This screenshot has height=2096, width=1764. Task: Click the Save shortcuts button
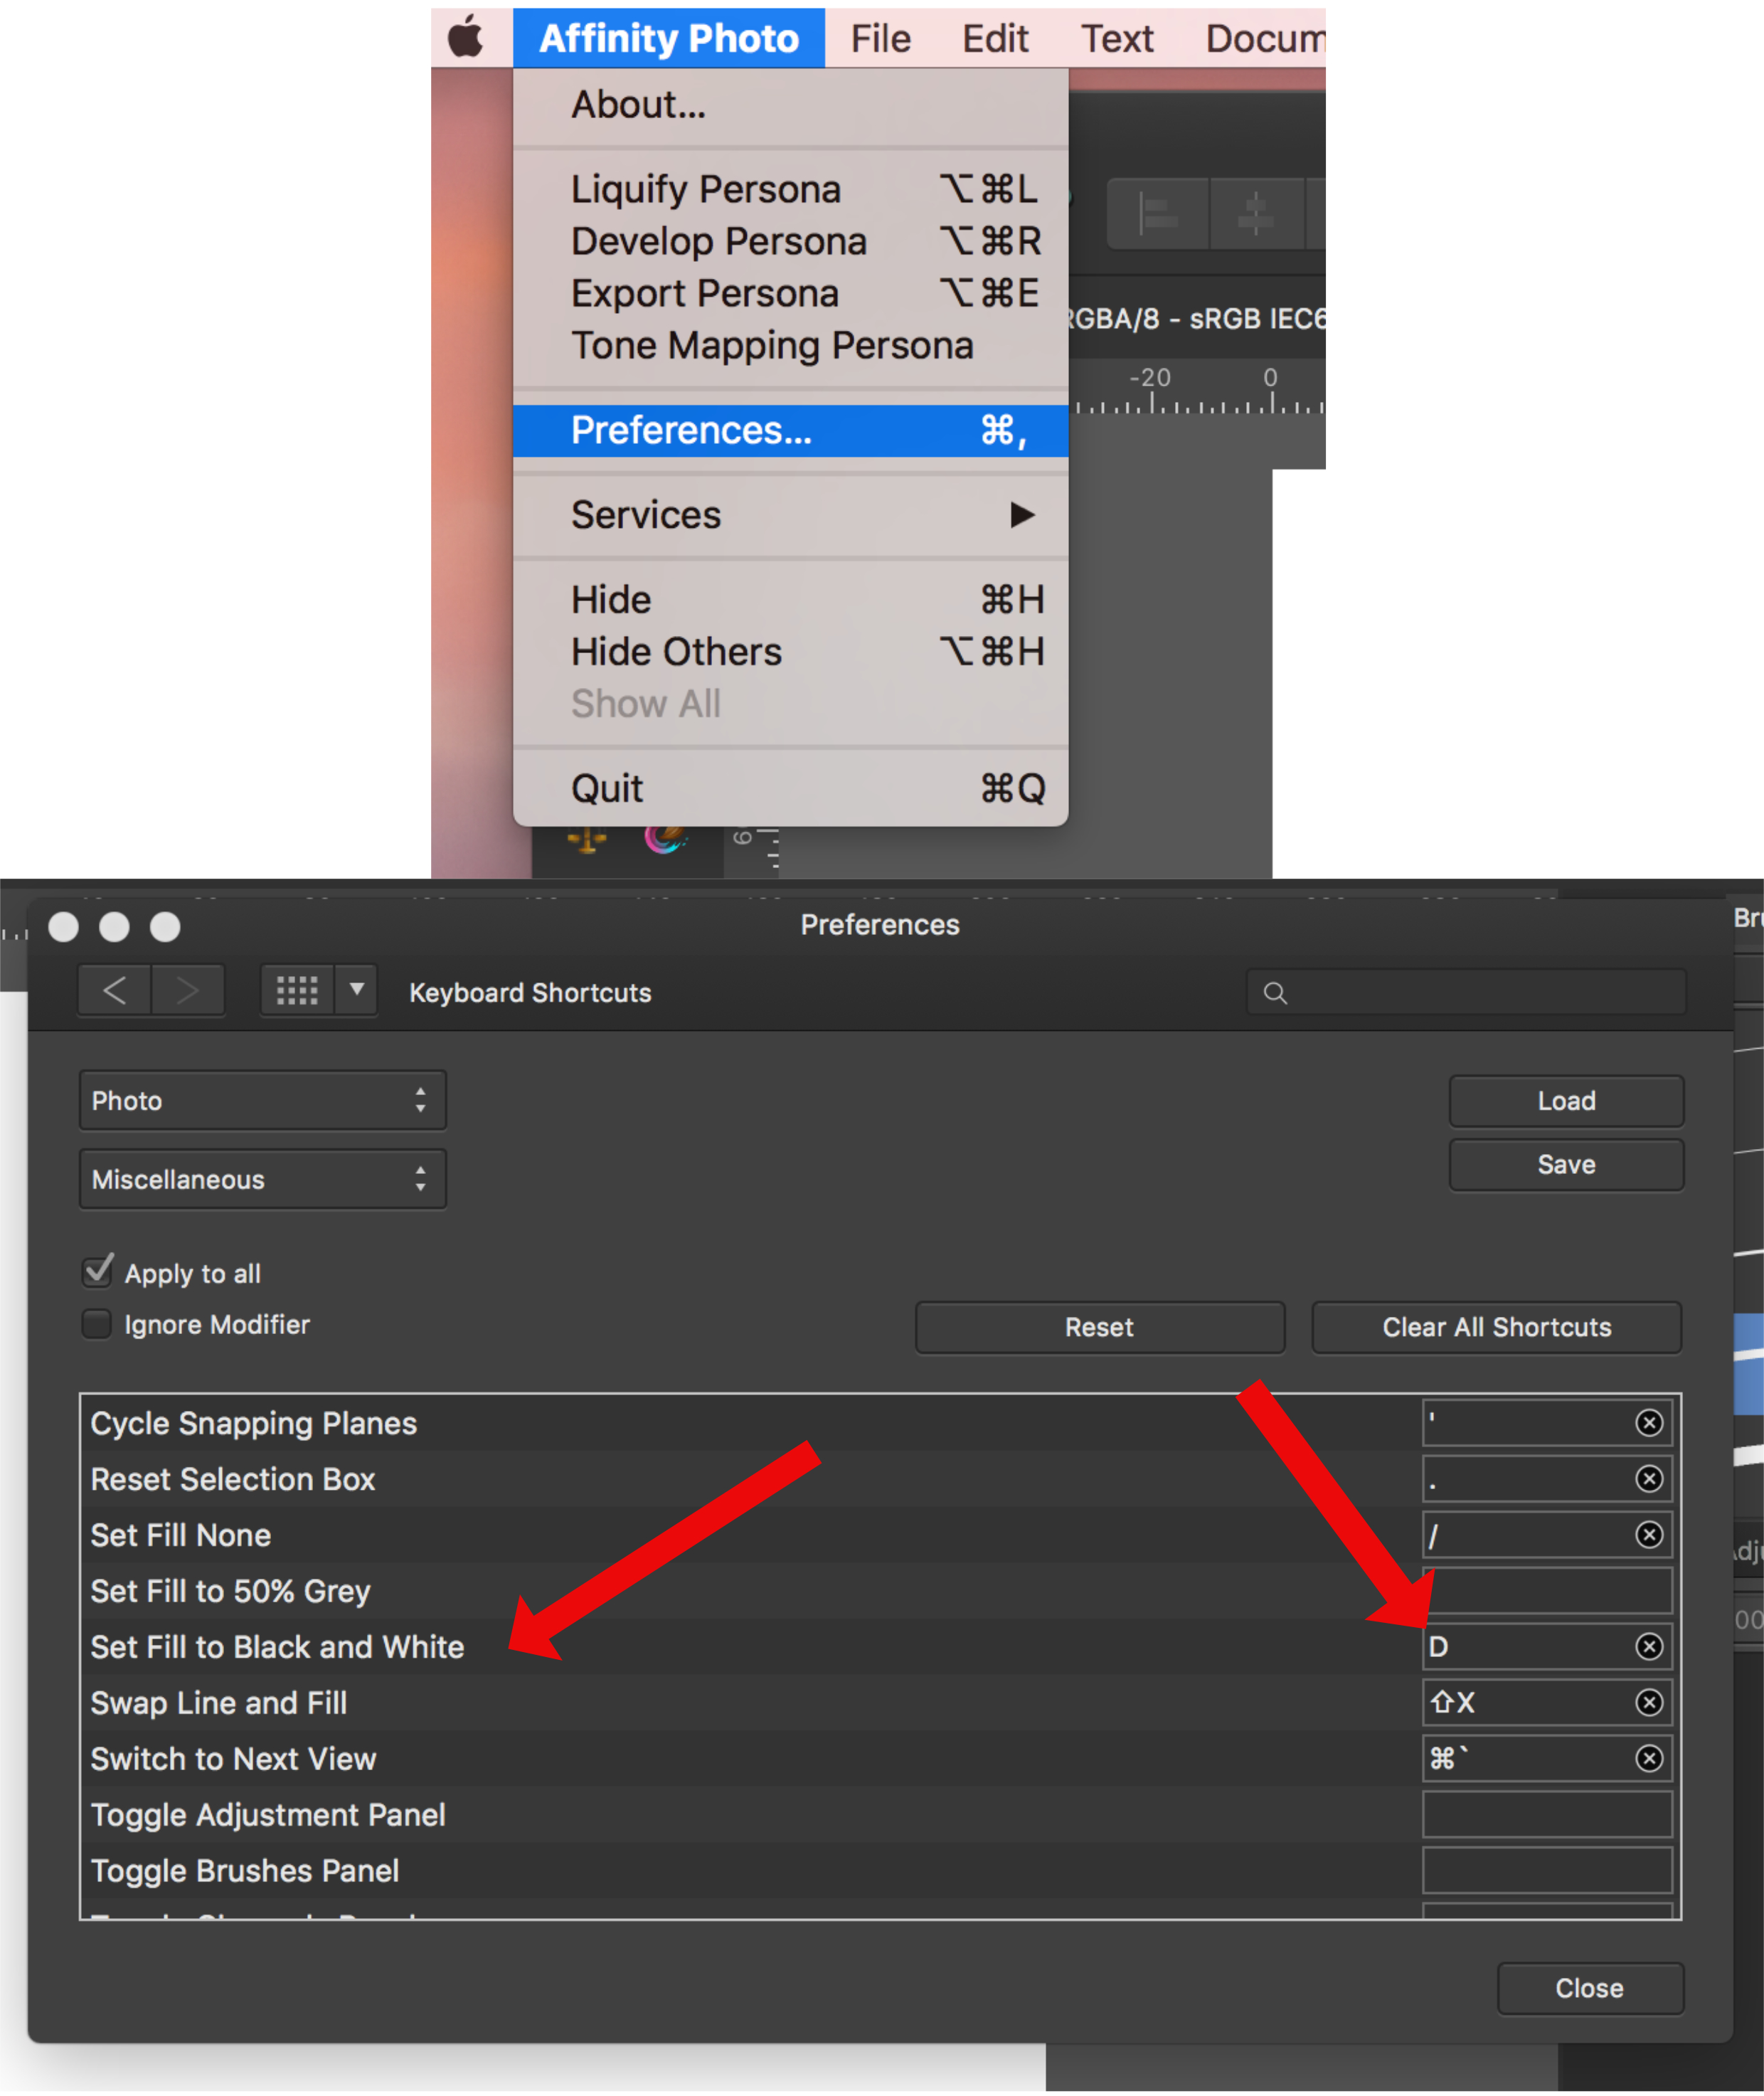[x=1566, y=1165]
